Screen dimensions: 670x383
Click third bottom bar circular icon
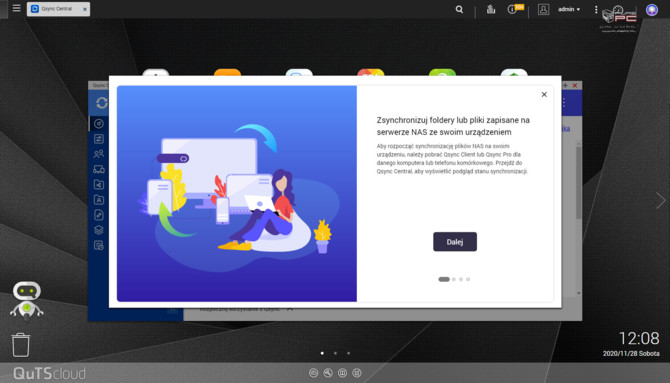342,373
